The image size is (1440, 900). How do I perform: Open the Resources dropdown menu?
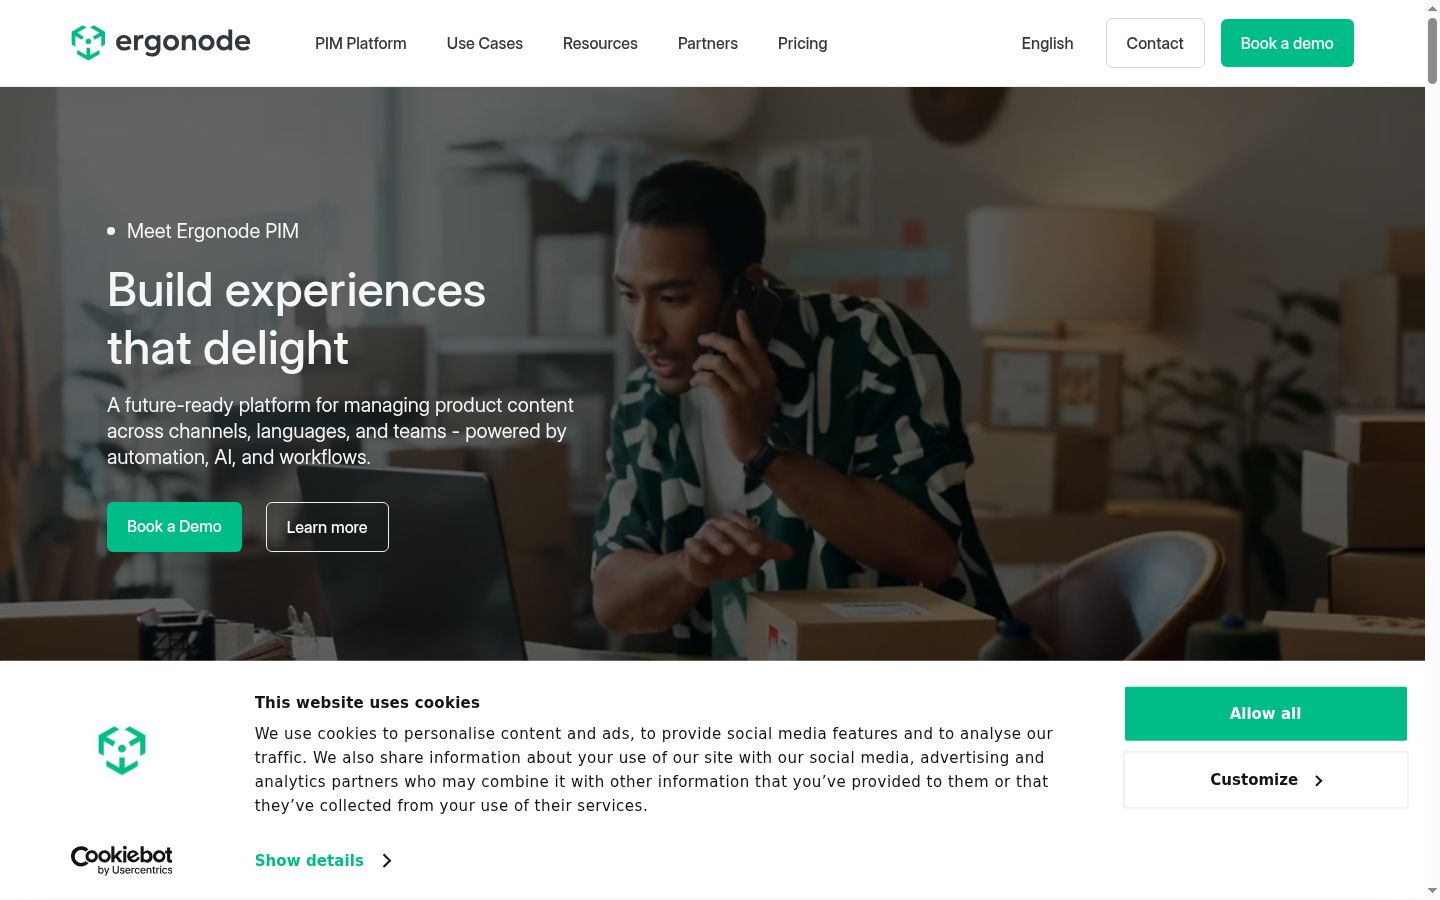(x=600, y=43)
